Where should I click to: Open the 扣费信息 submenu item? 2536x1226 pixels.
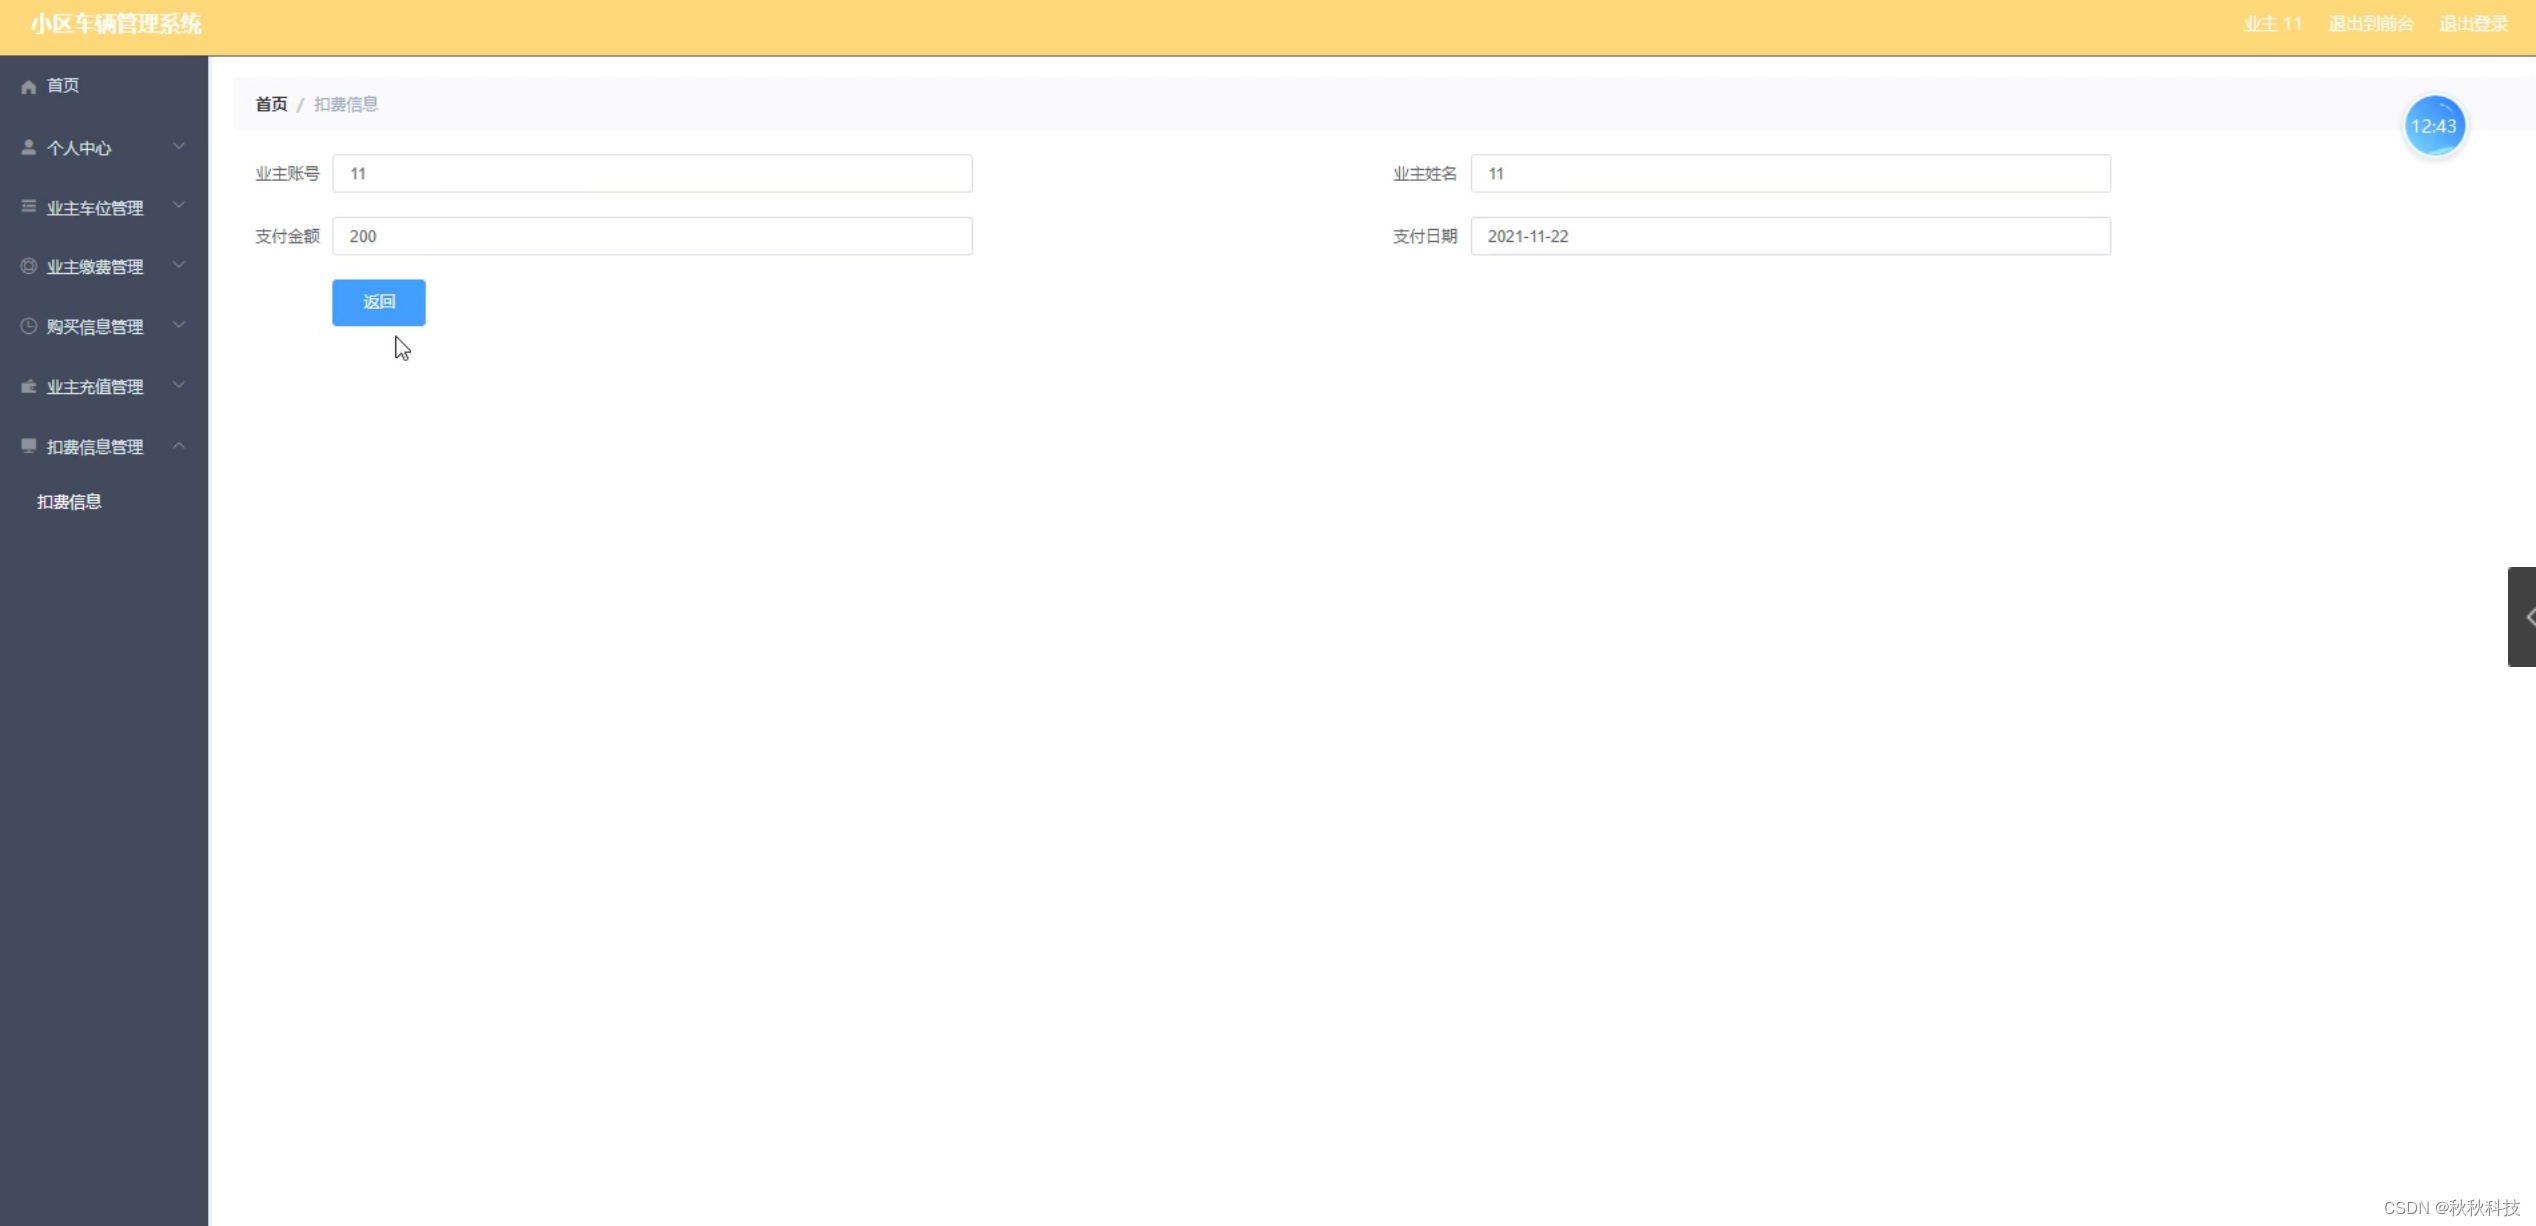[69, 502]
